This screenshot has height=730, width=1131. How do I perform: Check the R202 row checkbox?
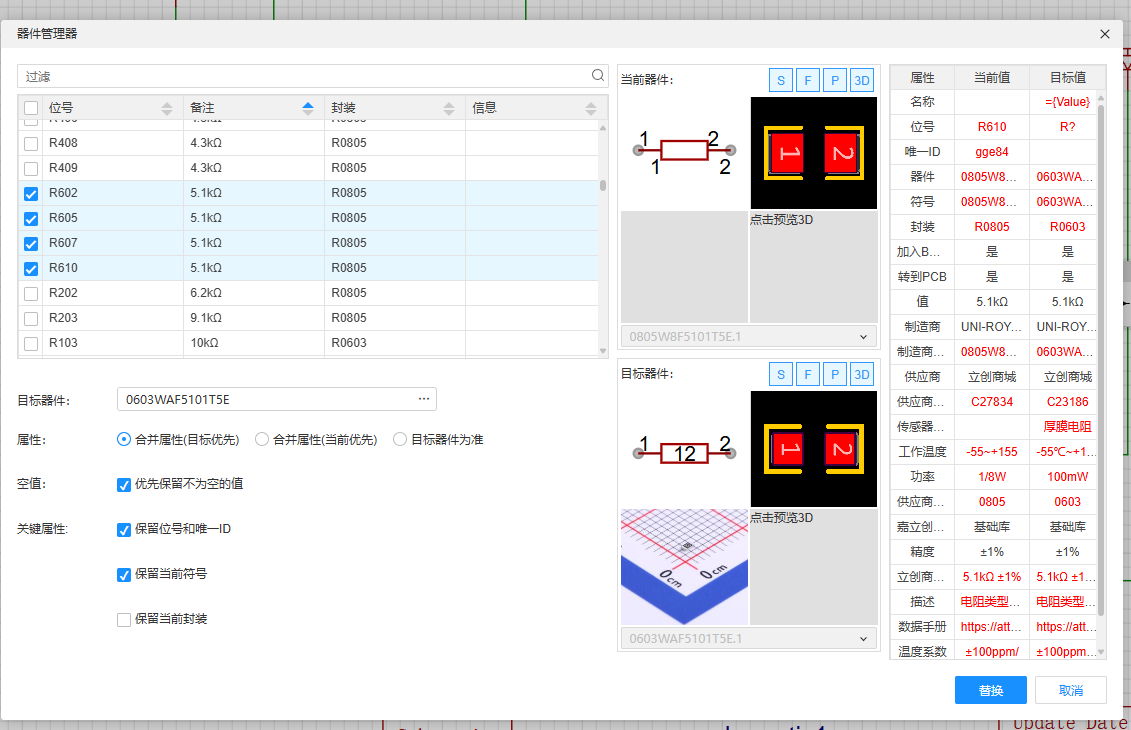[31, 294]
